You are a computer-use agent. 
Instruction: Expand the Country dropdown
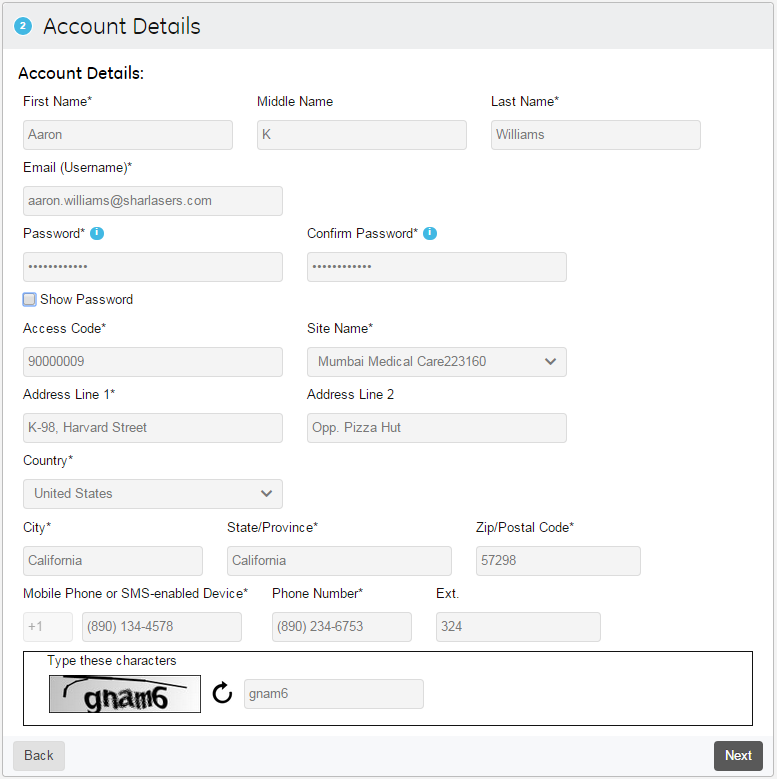[153, 494]
